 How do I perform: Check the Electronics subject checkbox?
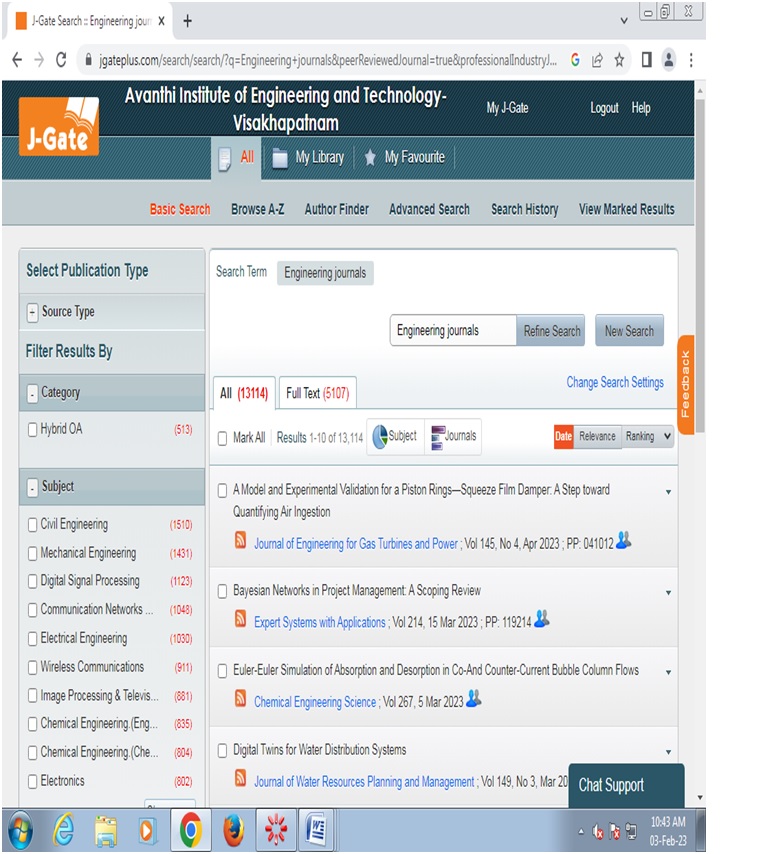(x=33, y=782)
